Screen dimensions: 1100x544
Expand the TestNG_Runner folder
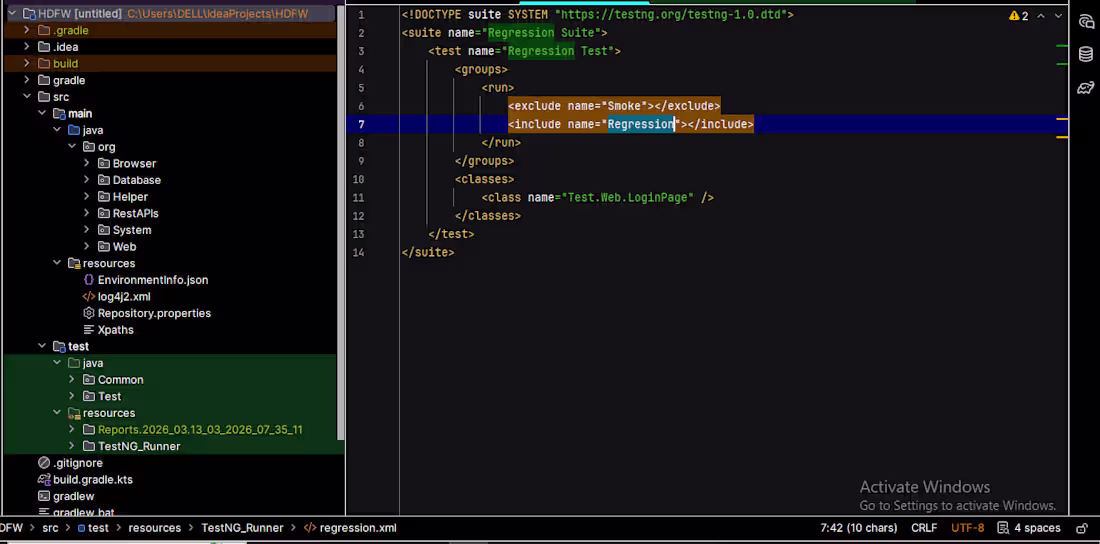72,446
